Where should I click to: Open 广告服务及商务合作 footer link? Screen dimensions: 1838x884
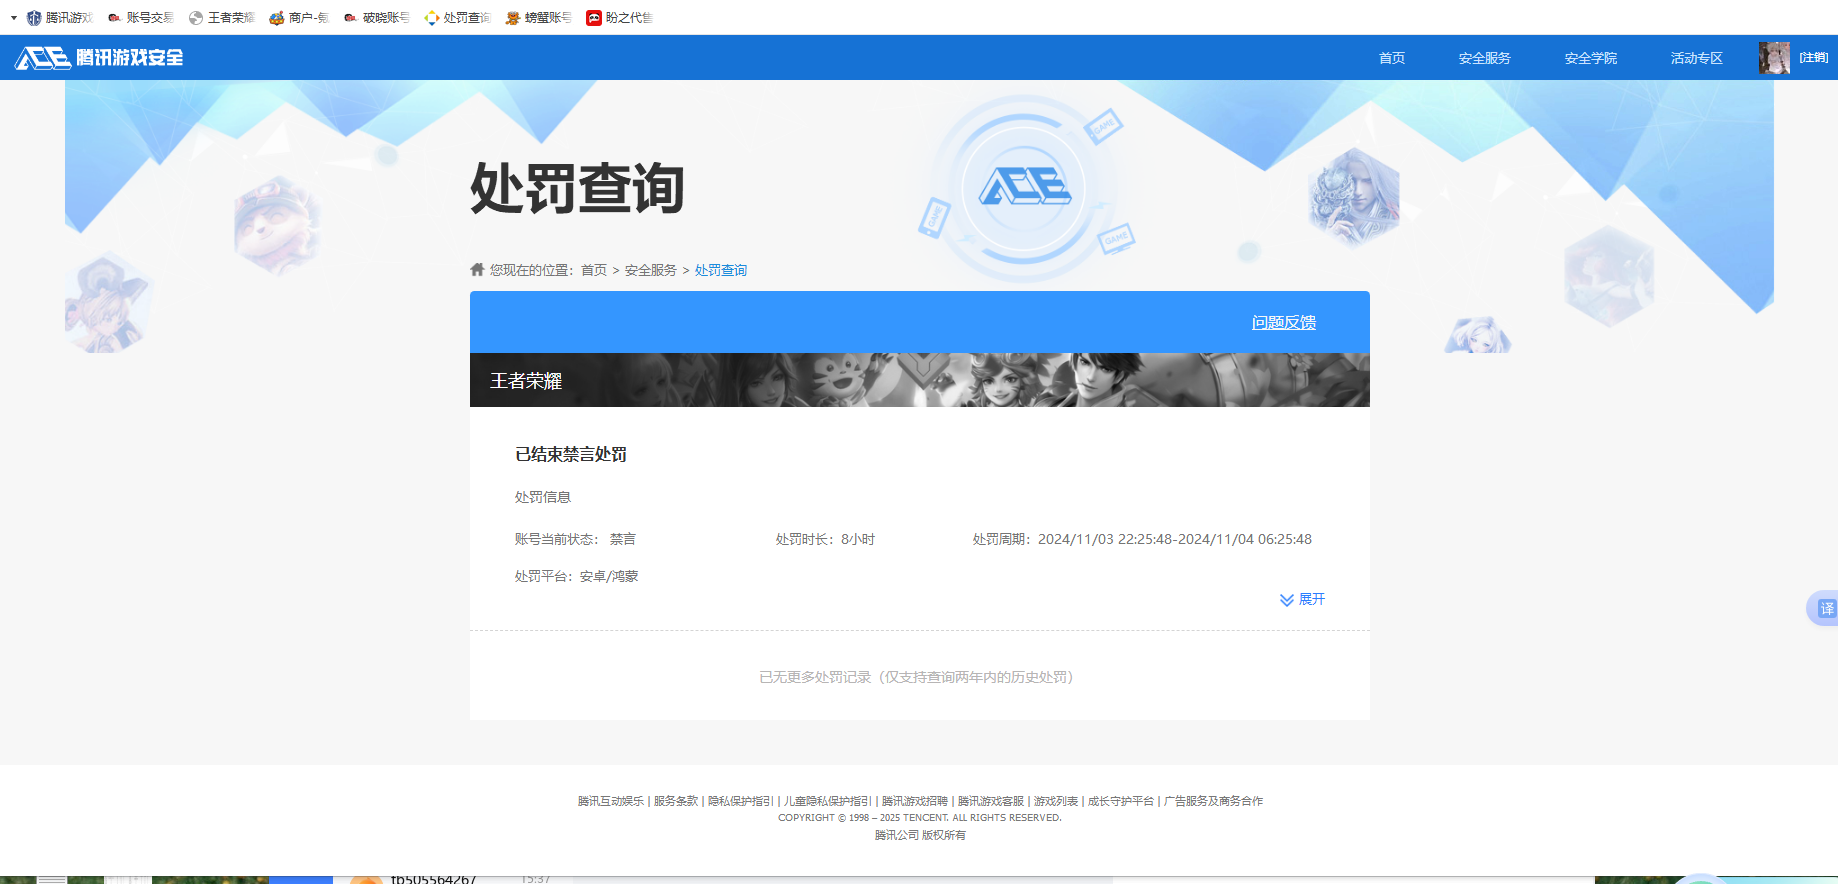(1213, 801)
